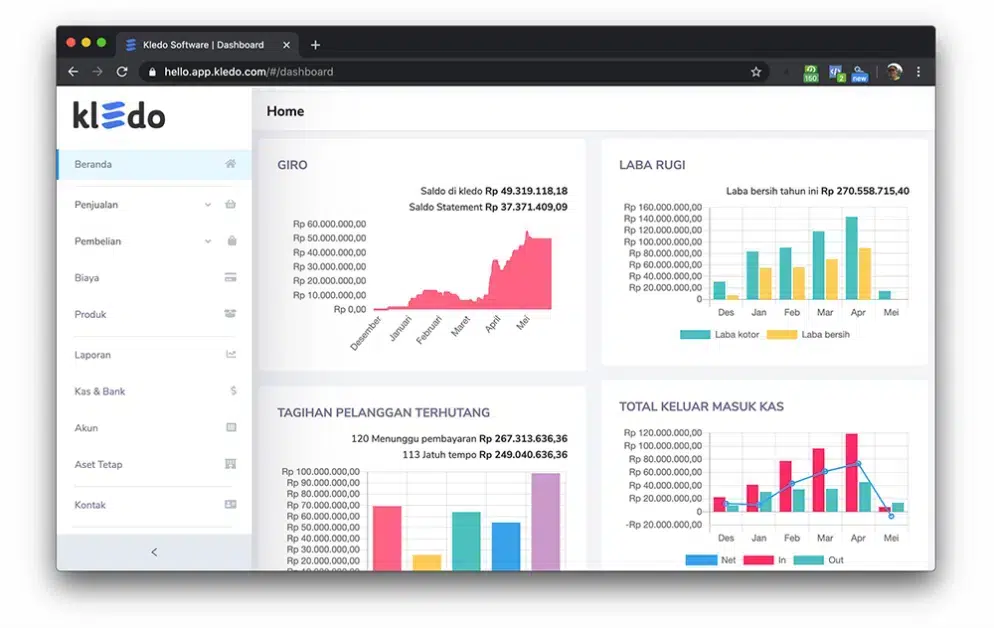Toggle Laba kotor legend in Laba Rugi chart
994x628 pixels.
[x=719, y=335]
